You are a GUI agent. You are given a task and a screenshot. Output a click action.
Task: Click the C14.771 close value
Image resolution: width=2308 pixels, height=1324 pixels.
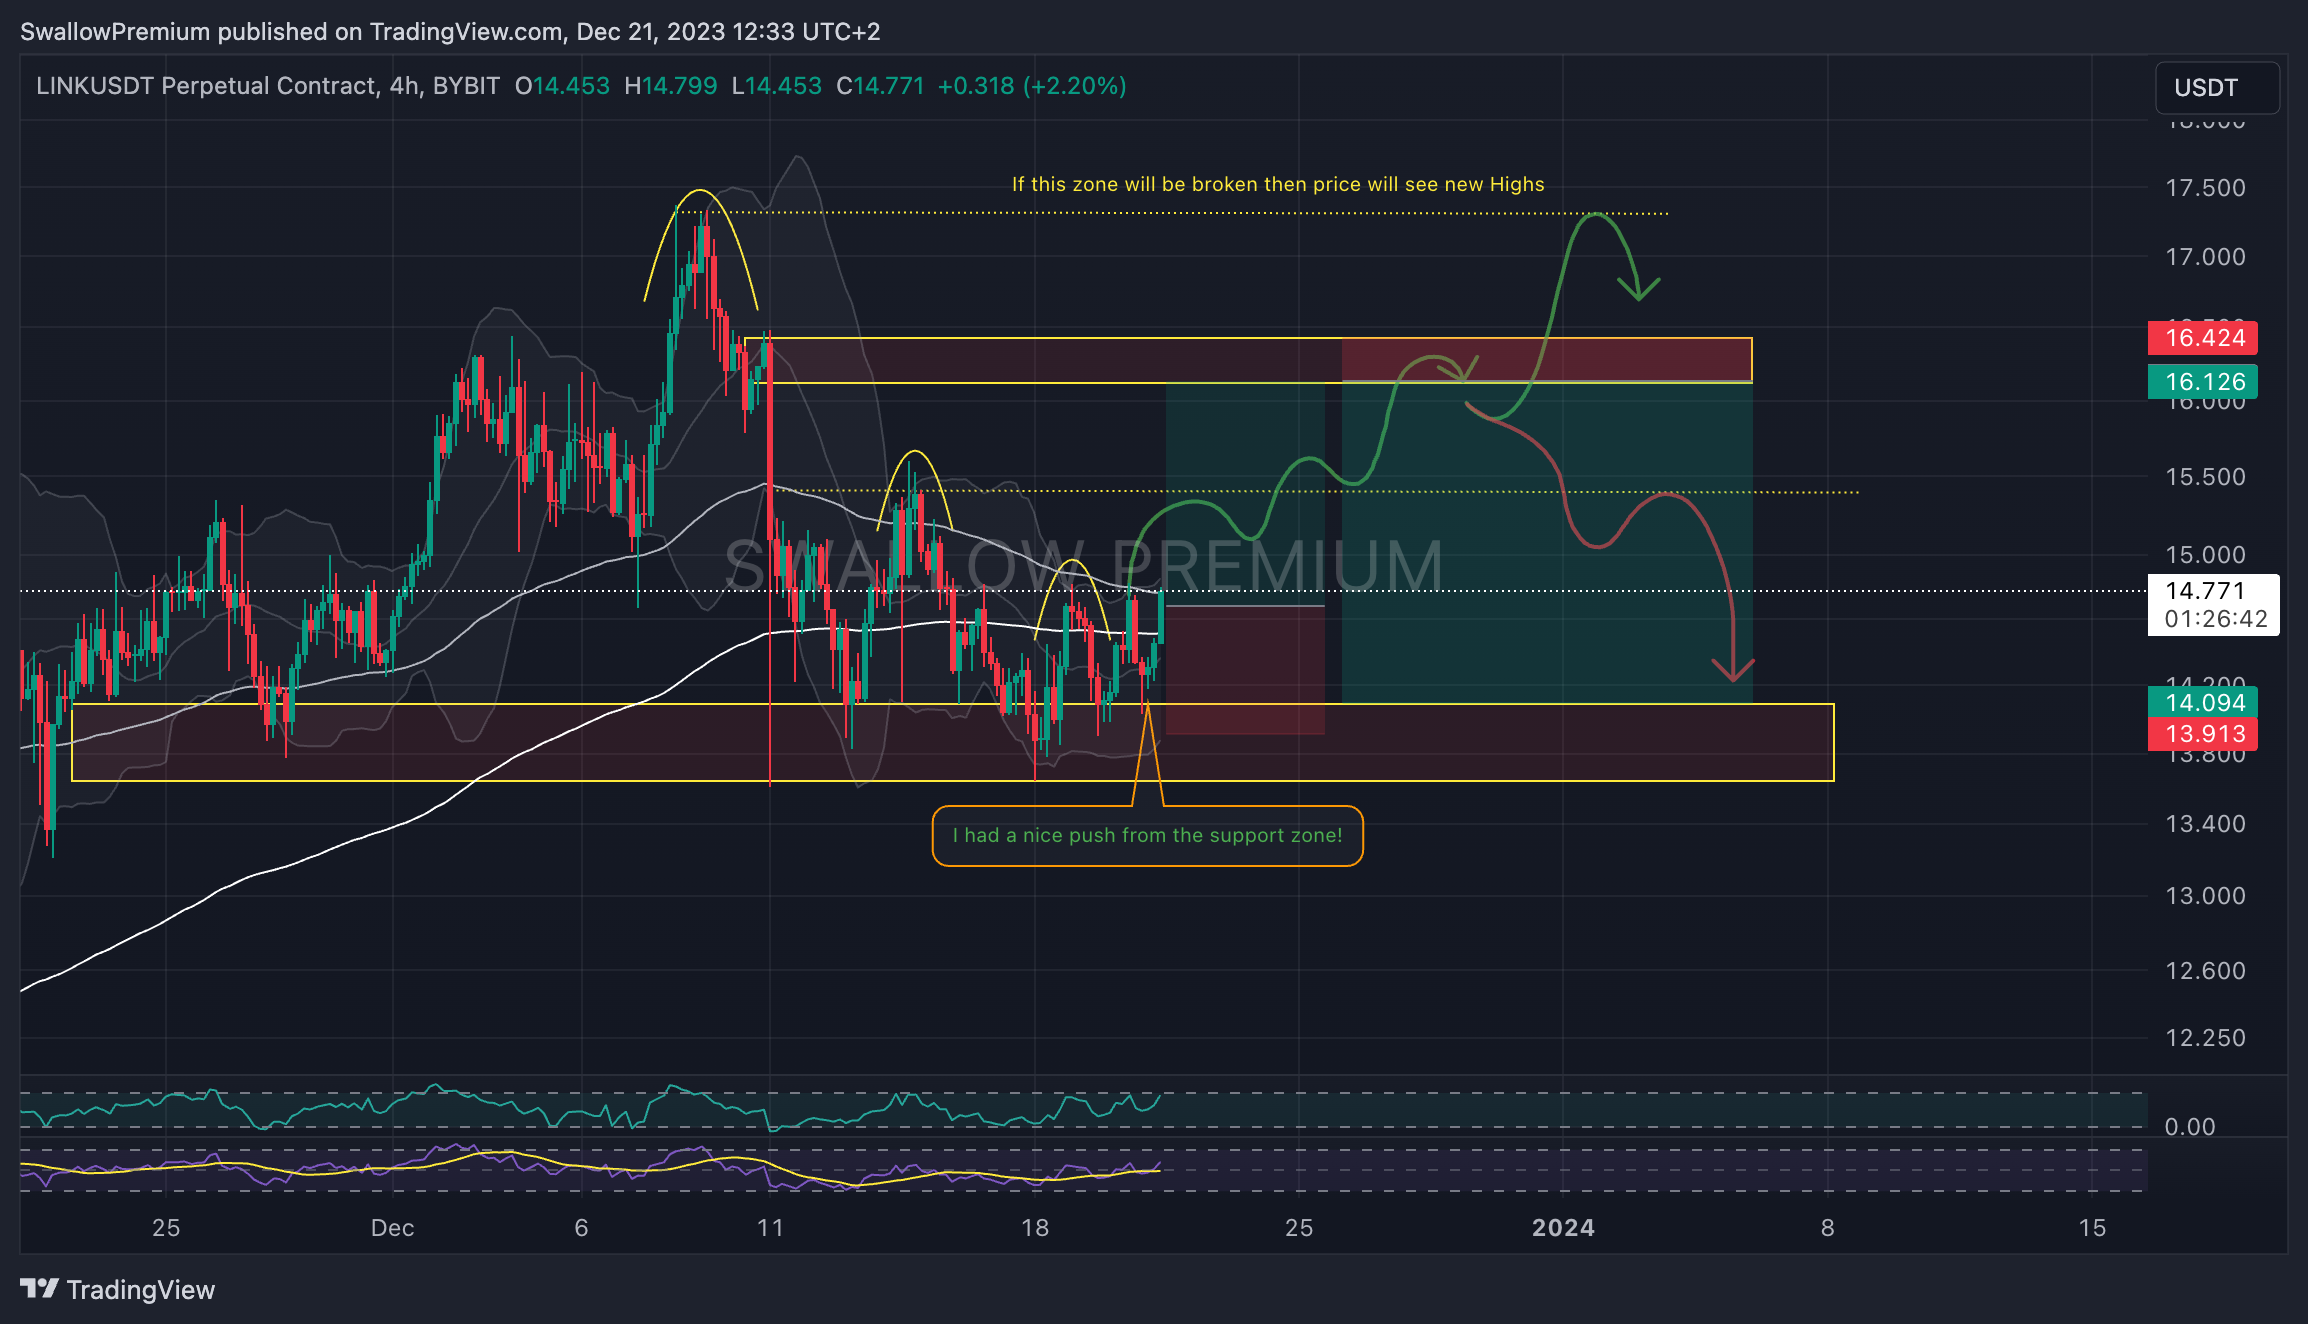880,86
